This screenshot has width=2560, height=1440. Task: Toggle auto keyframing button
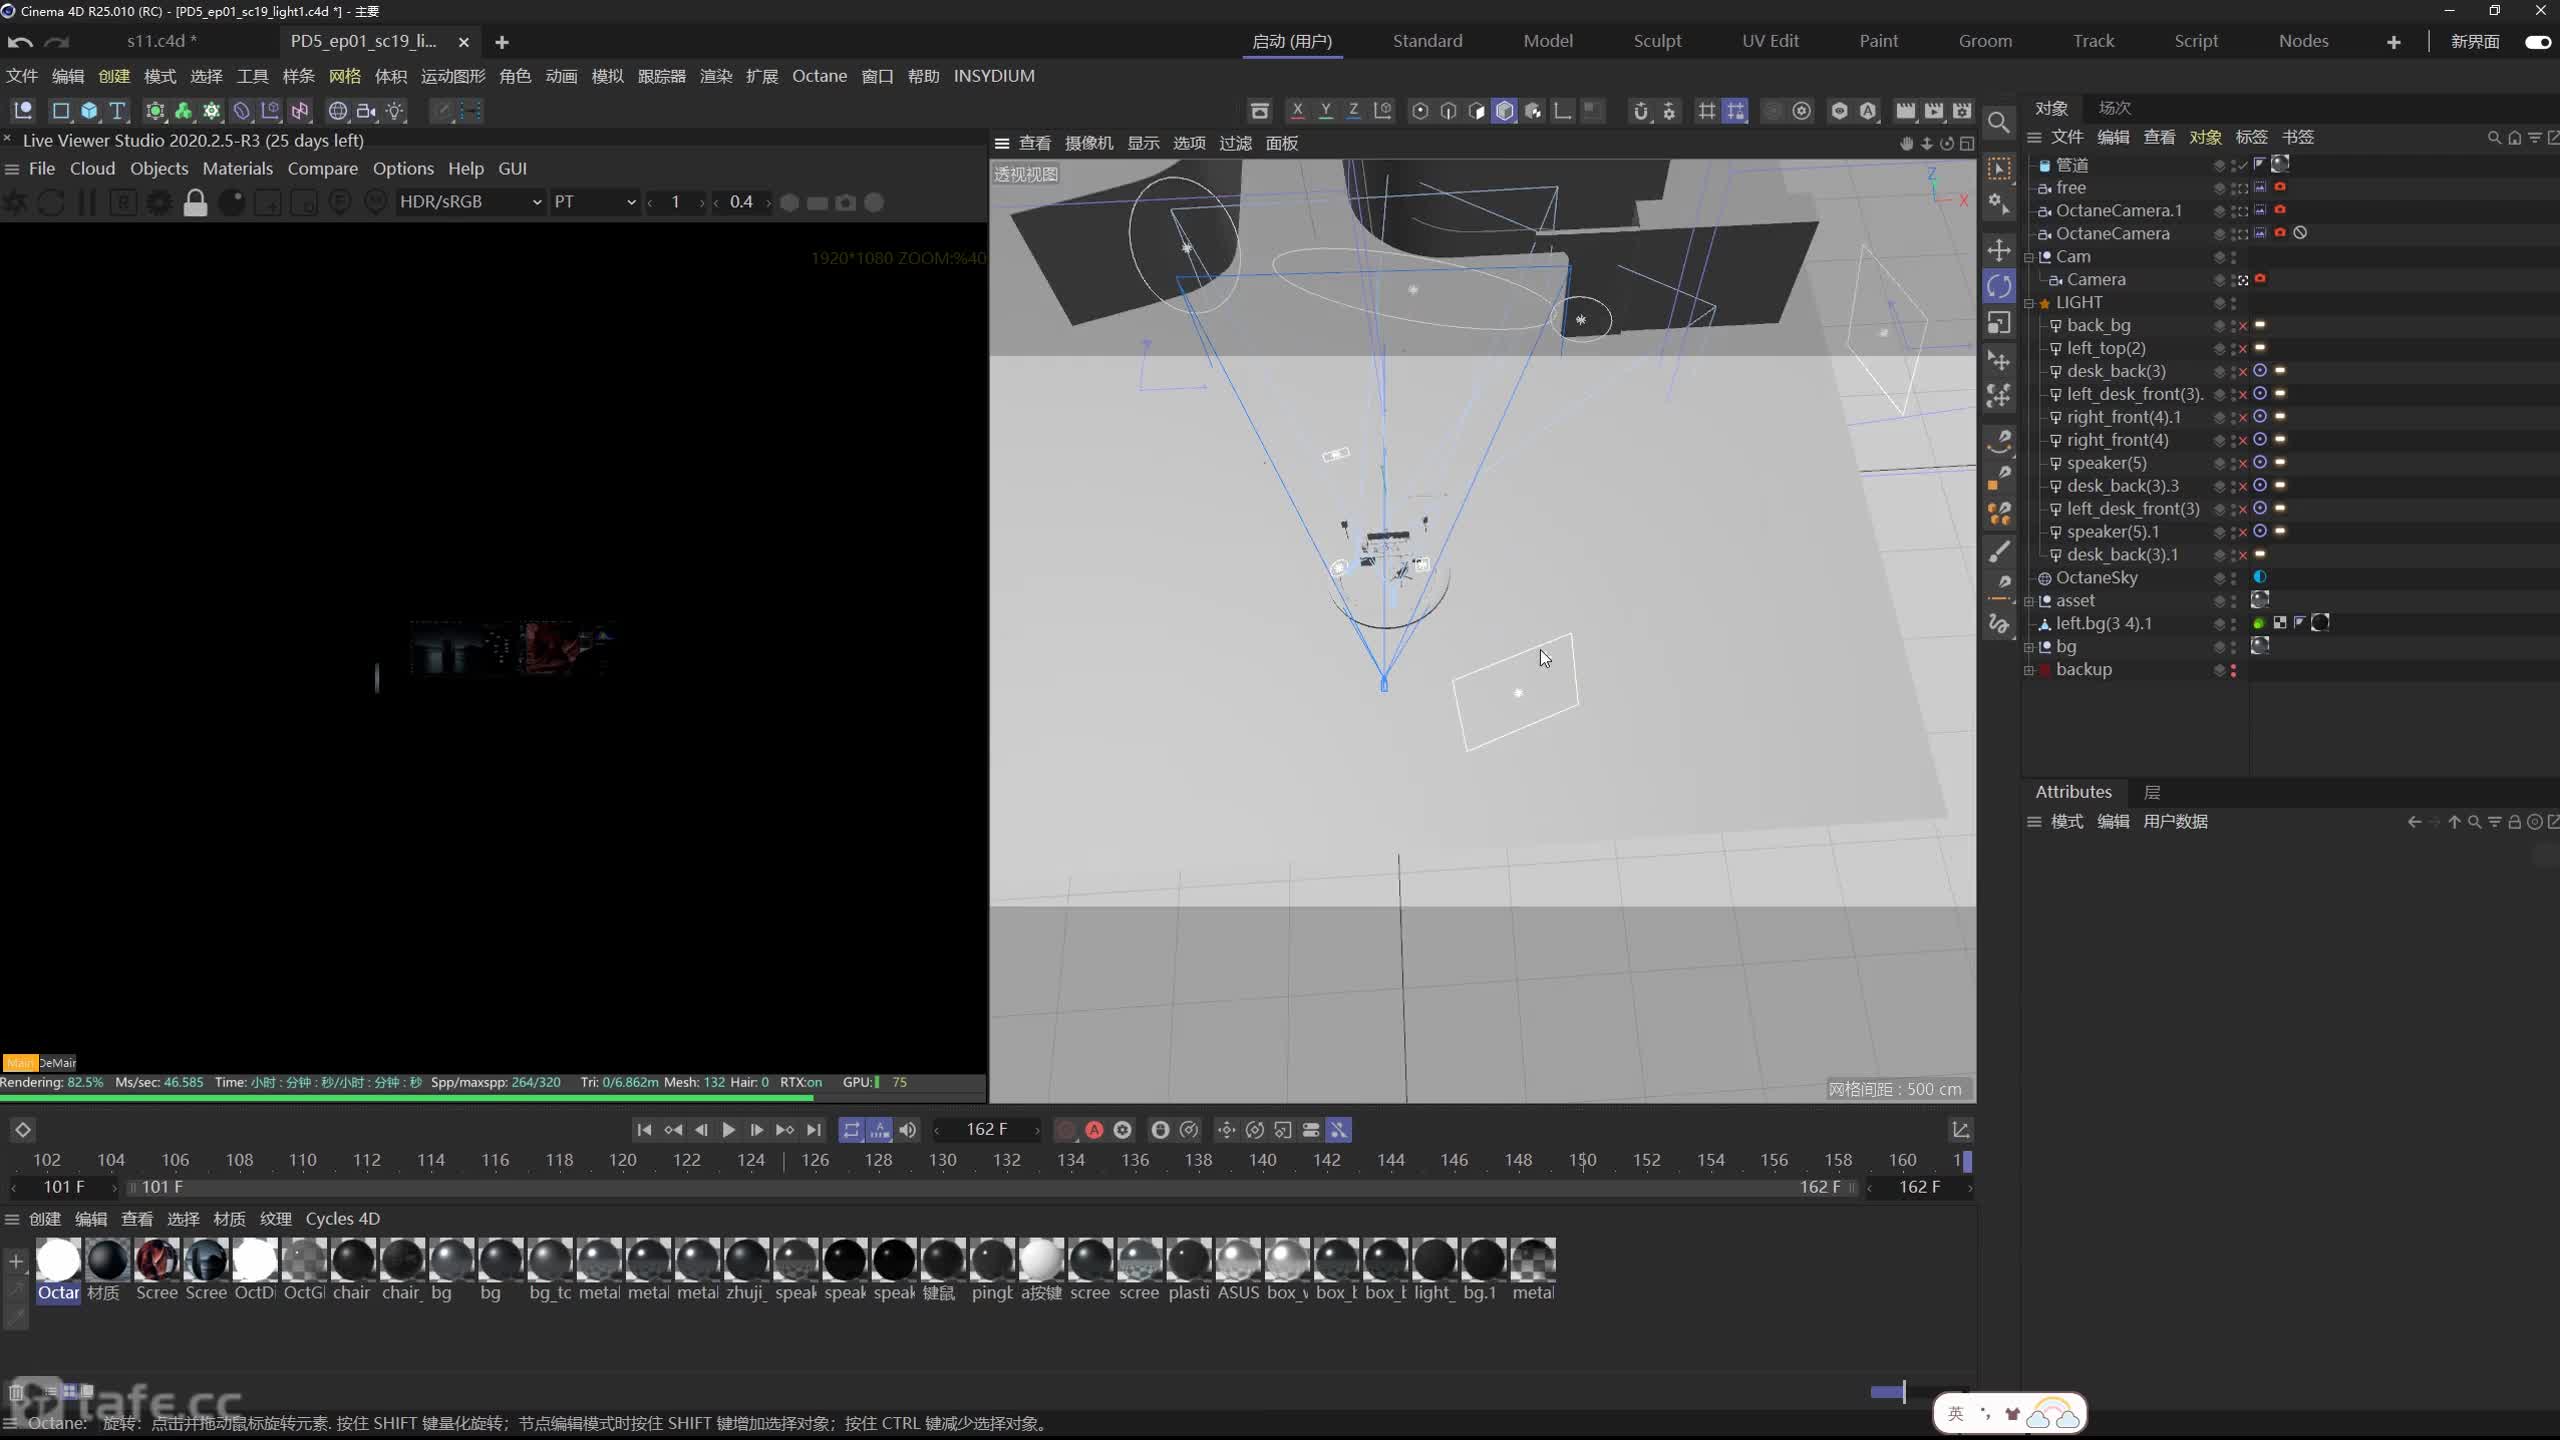[1094, 1129]
